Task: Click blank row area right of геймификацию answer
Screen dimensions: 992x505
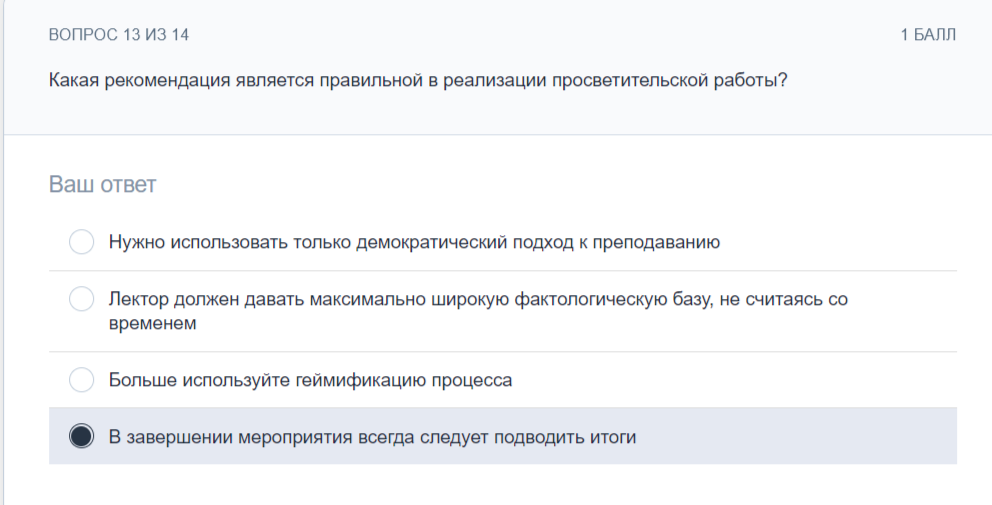Action: point(734,380)
